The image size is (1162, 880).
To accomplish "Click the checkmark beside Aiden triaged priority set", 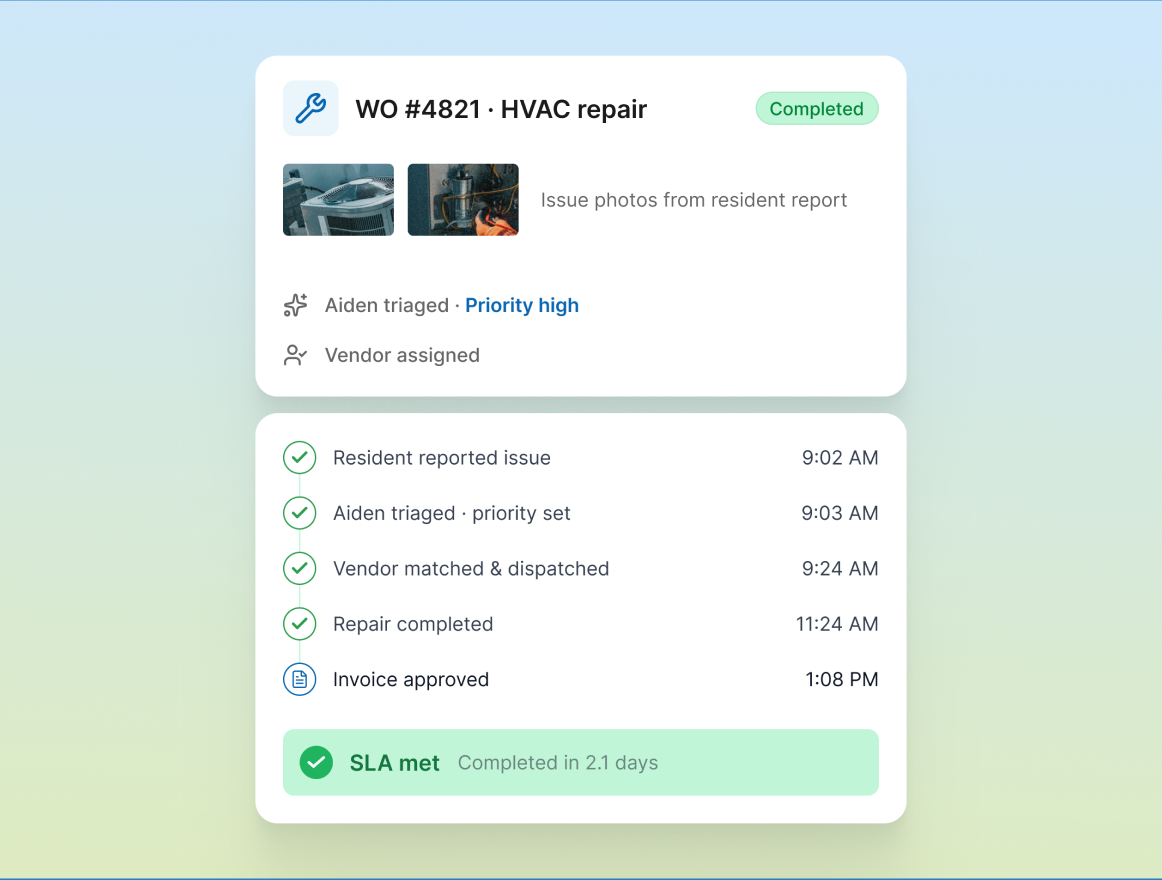I will pos(299,513).
